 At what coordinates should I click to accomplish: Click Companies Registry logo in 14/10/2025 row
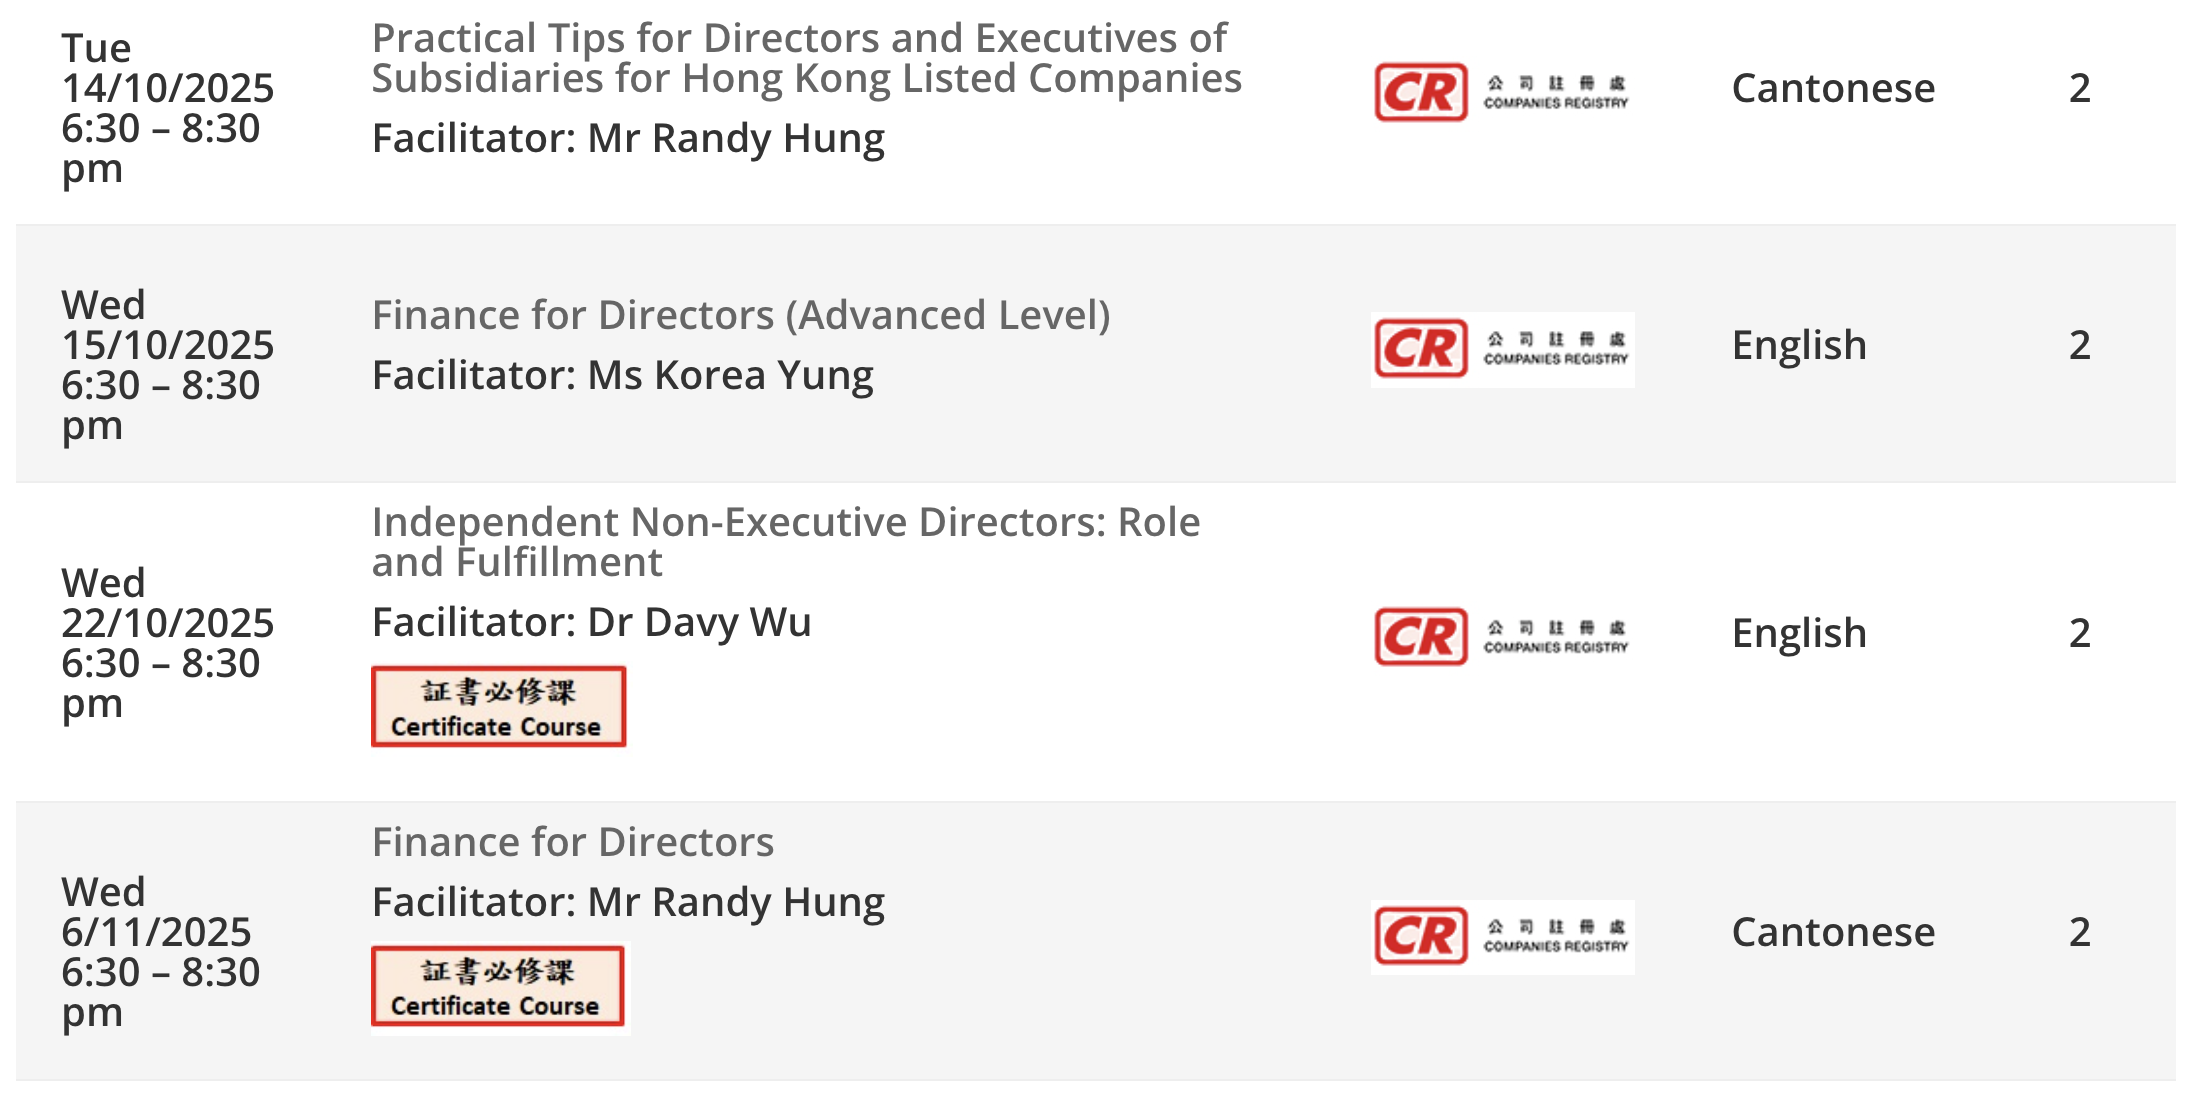pos(1502,92)
